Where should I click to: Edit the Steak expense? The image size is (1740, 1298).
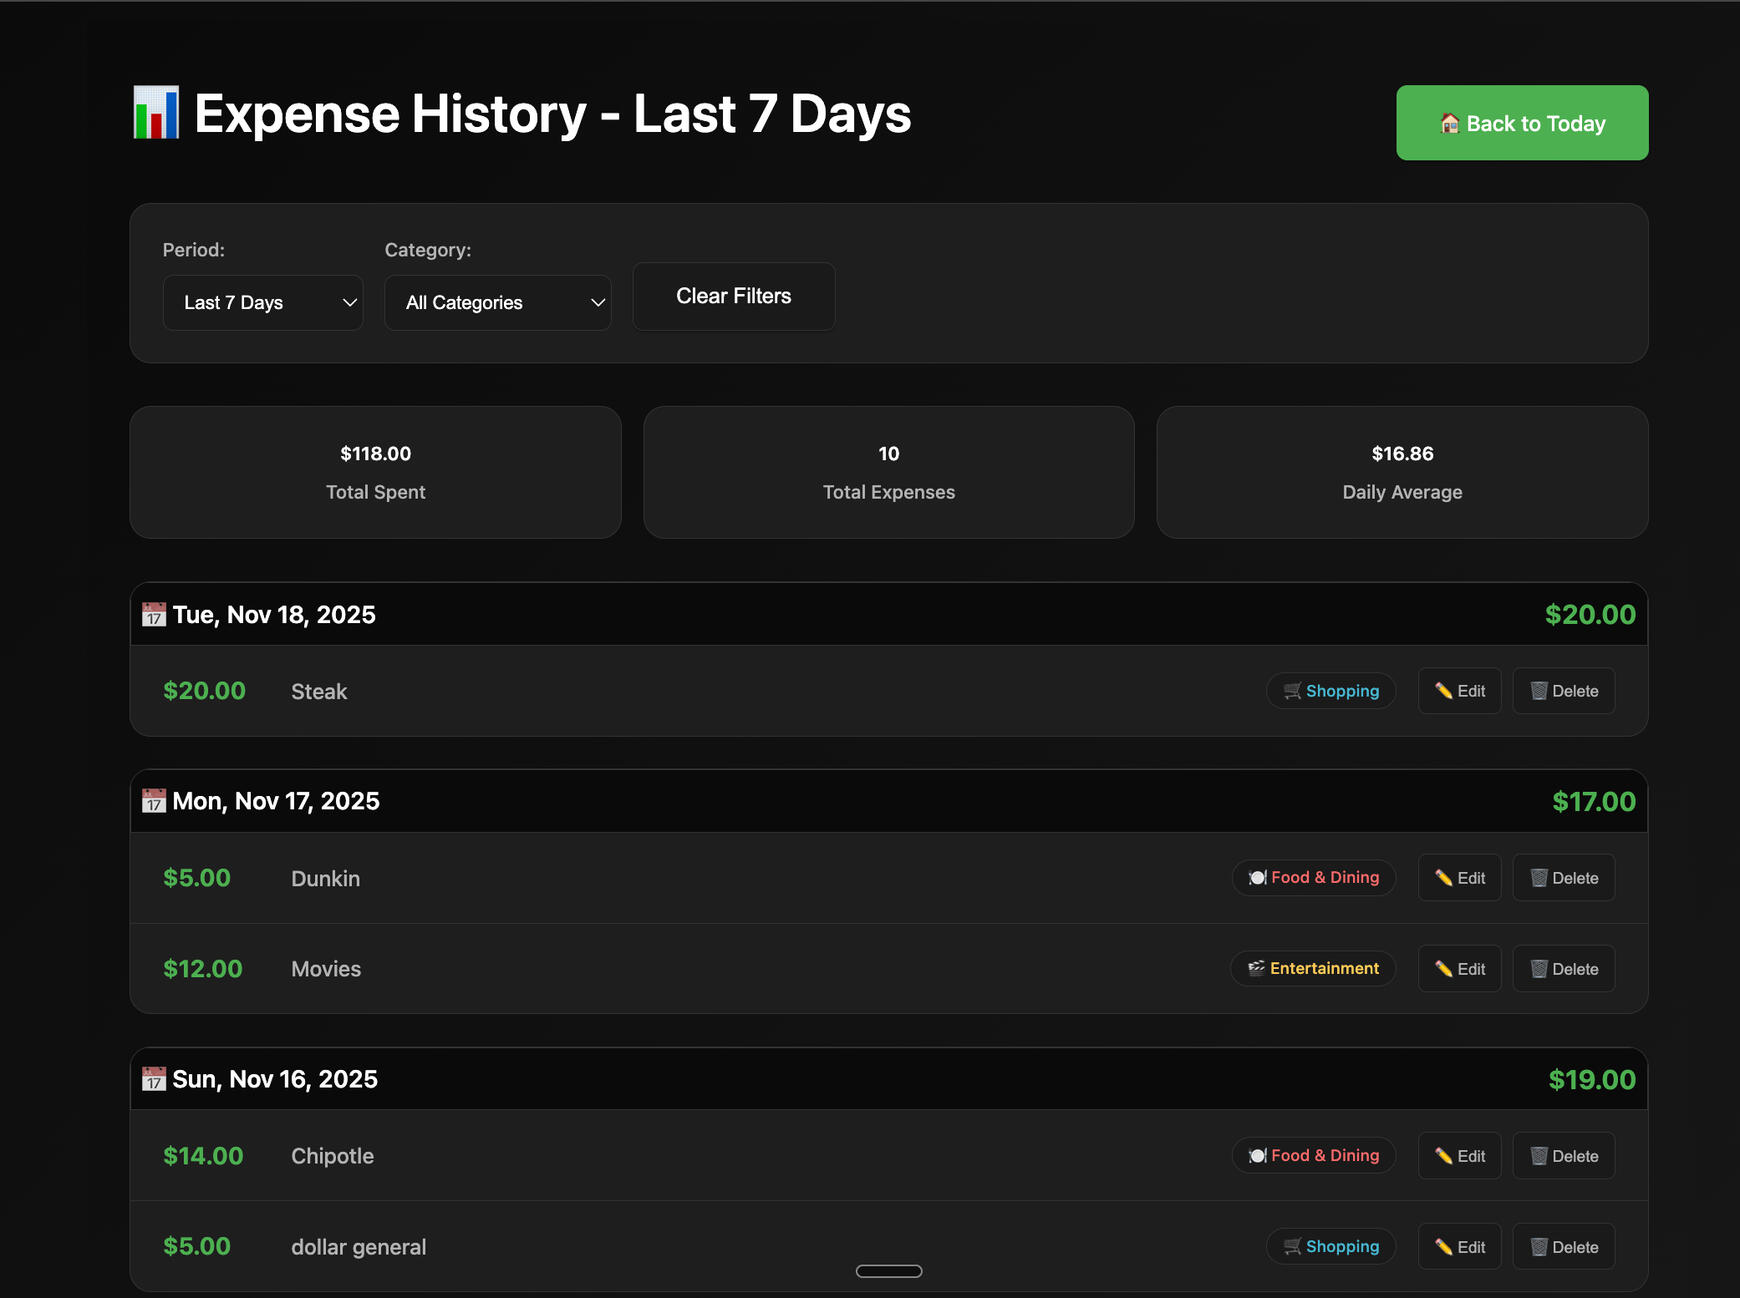pyautogui.click(x=1459, y=691)
